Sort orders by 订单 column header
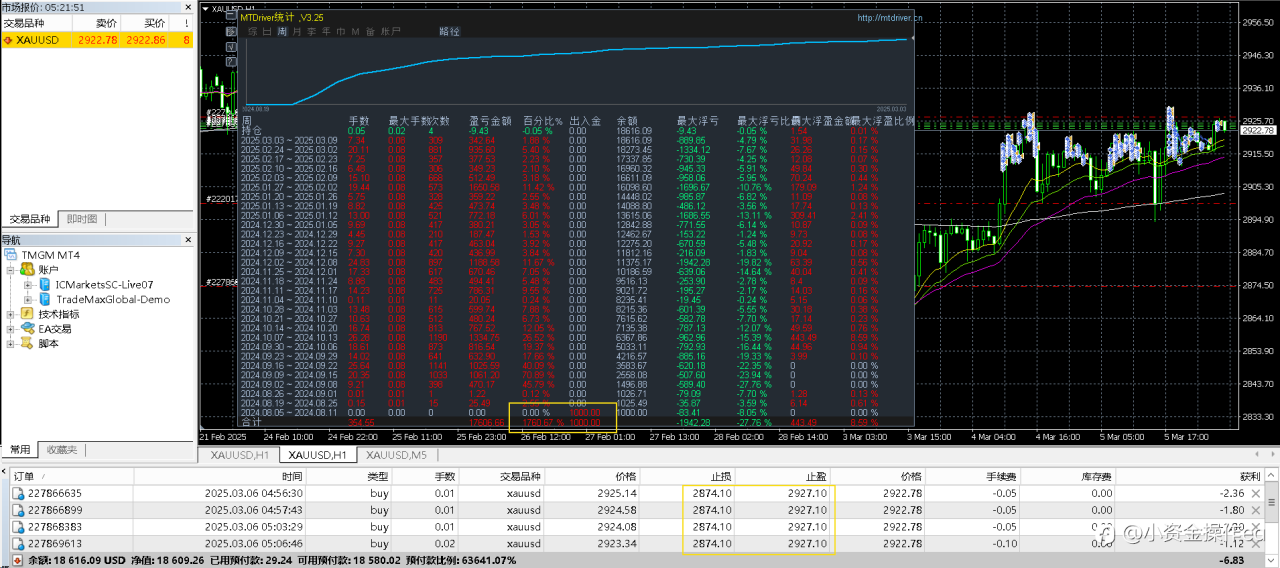The width and height of the screenshot is (1280, 568). (x=24, y=477)
